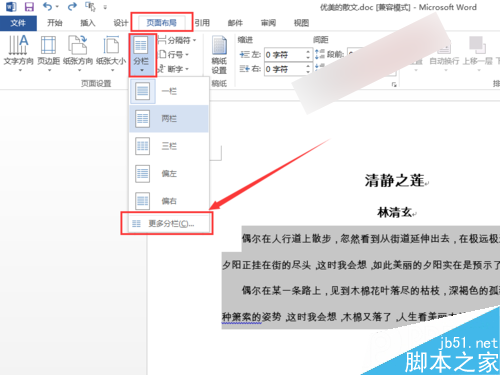Choose the 一栏 one column option
The image size is (500, 375).
point(169,91)
